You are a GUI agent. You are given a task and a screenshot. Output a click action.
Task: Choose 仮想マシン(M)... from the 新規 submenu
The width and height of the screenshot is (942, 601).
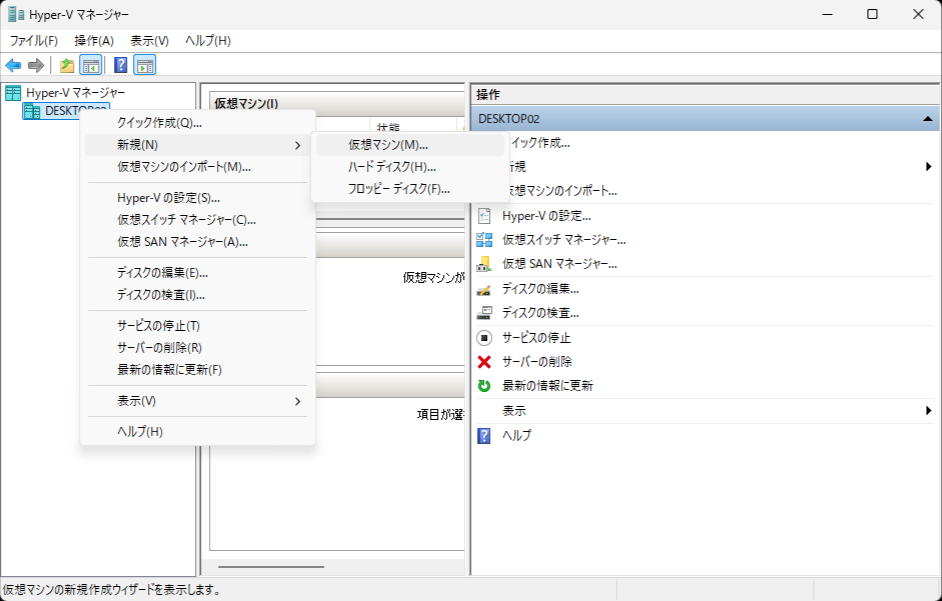[410, 145]
